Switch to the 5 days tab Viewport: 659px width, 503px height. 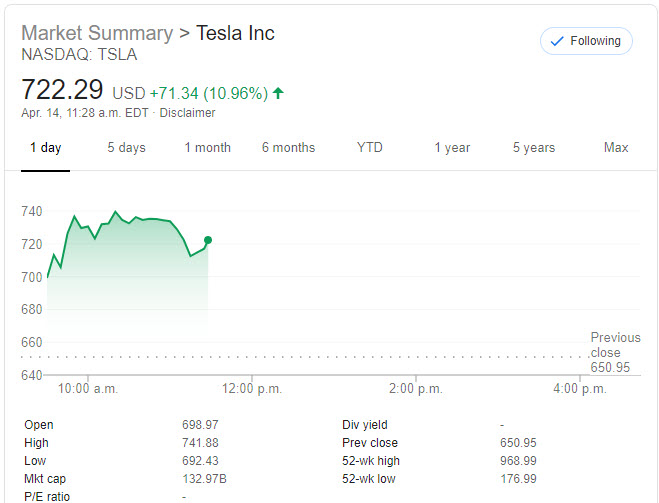coord(127,148)
